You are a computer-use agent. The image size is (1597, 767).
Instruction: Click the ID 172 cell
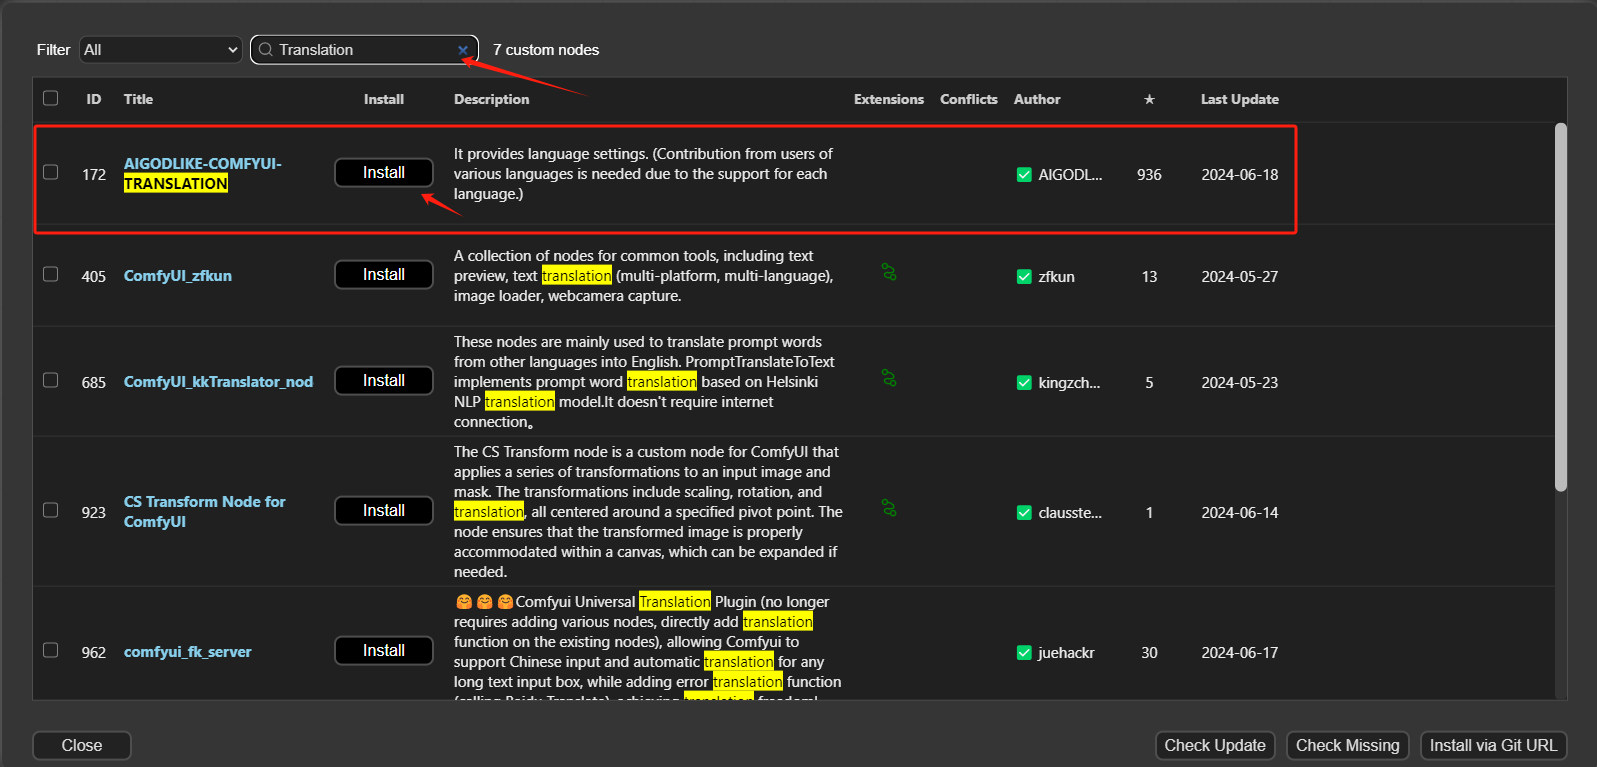coord(94,175)
